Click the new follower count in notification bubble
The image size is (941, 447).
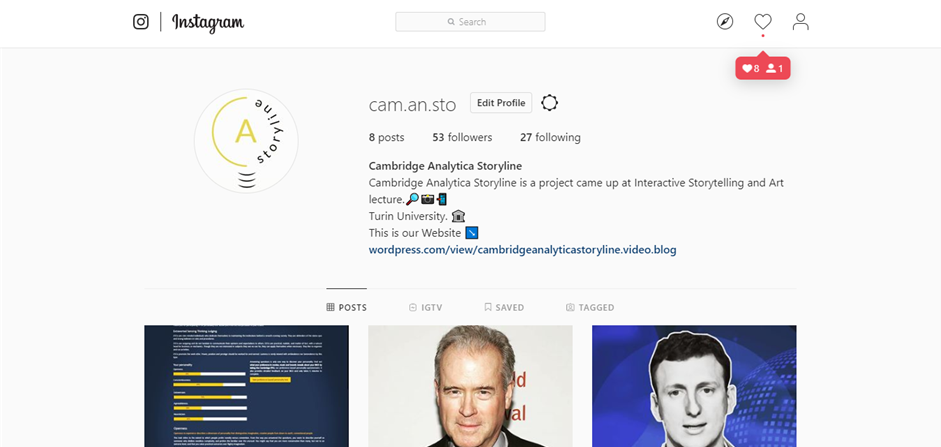[775, 68]
